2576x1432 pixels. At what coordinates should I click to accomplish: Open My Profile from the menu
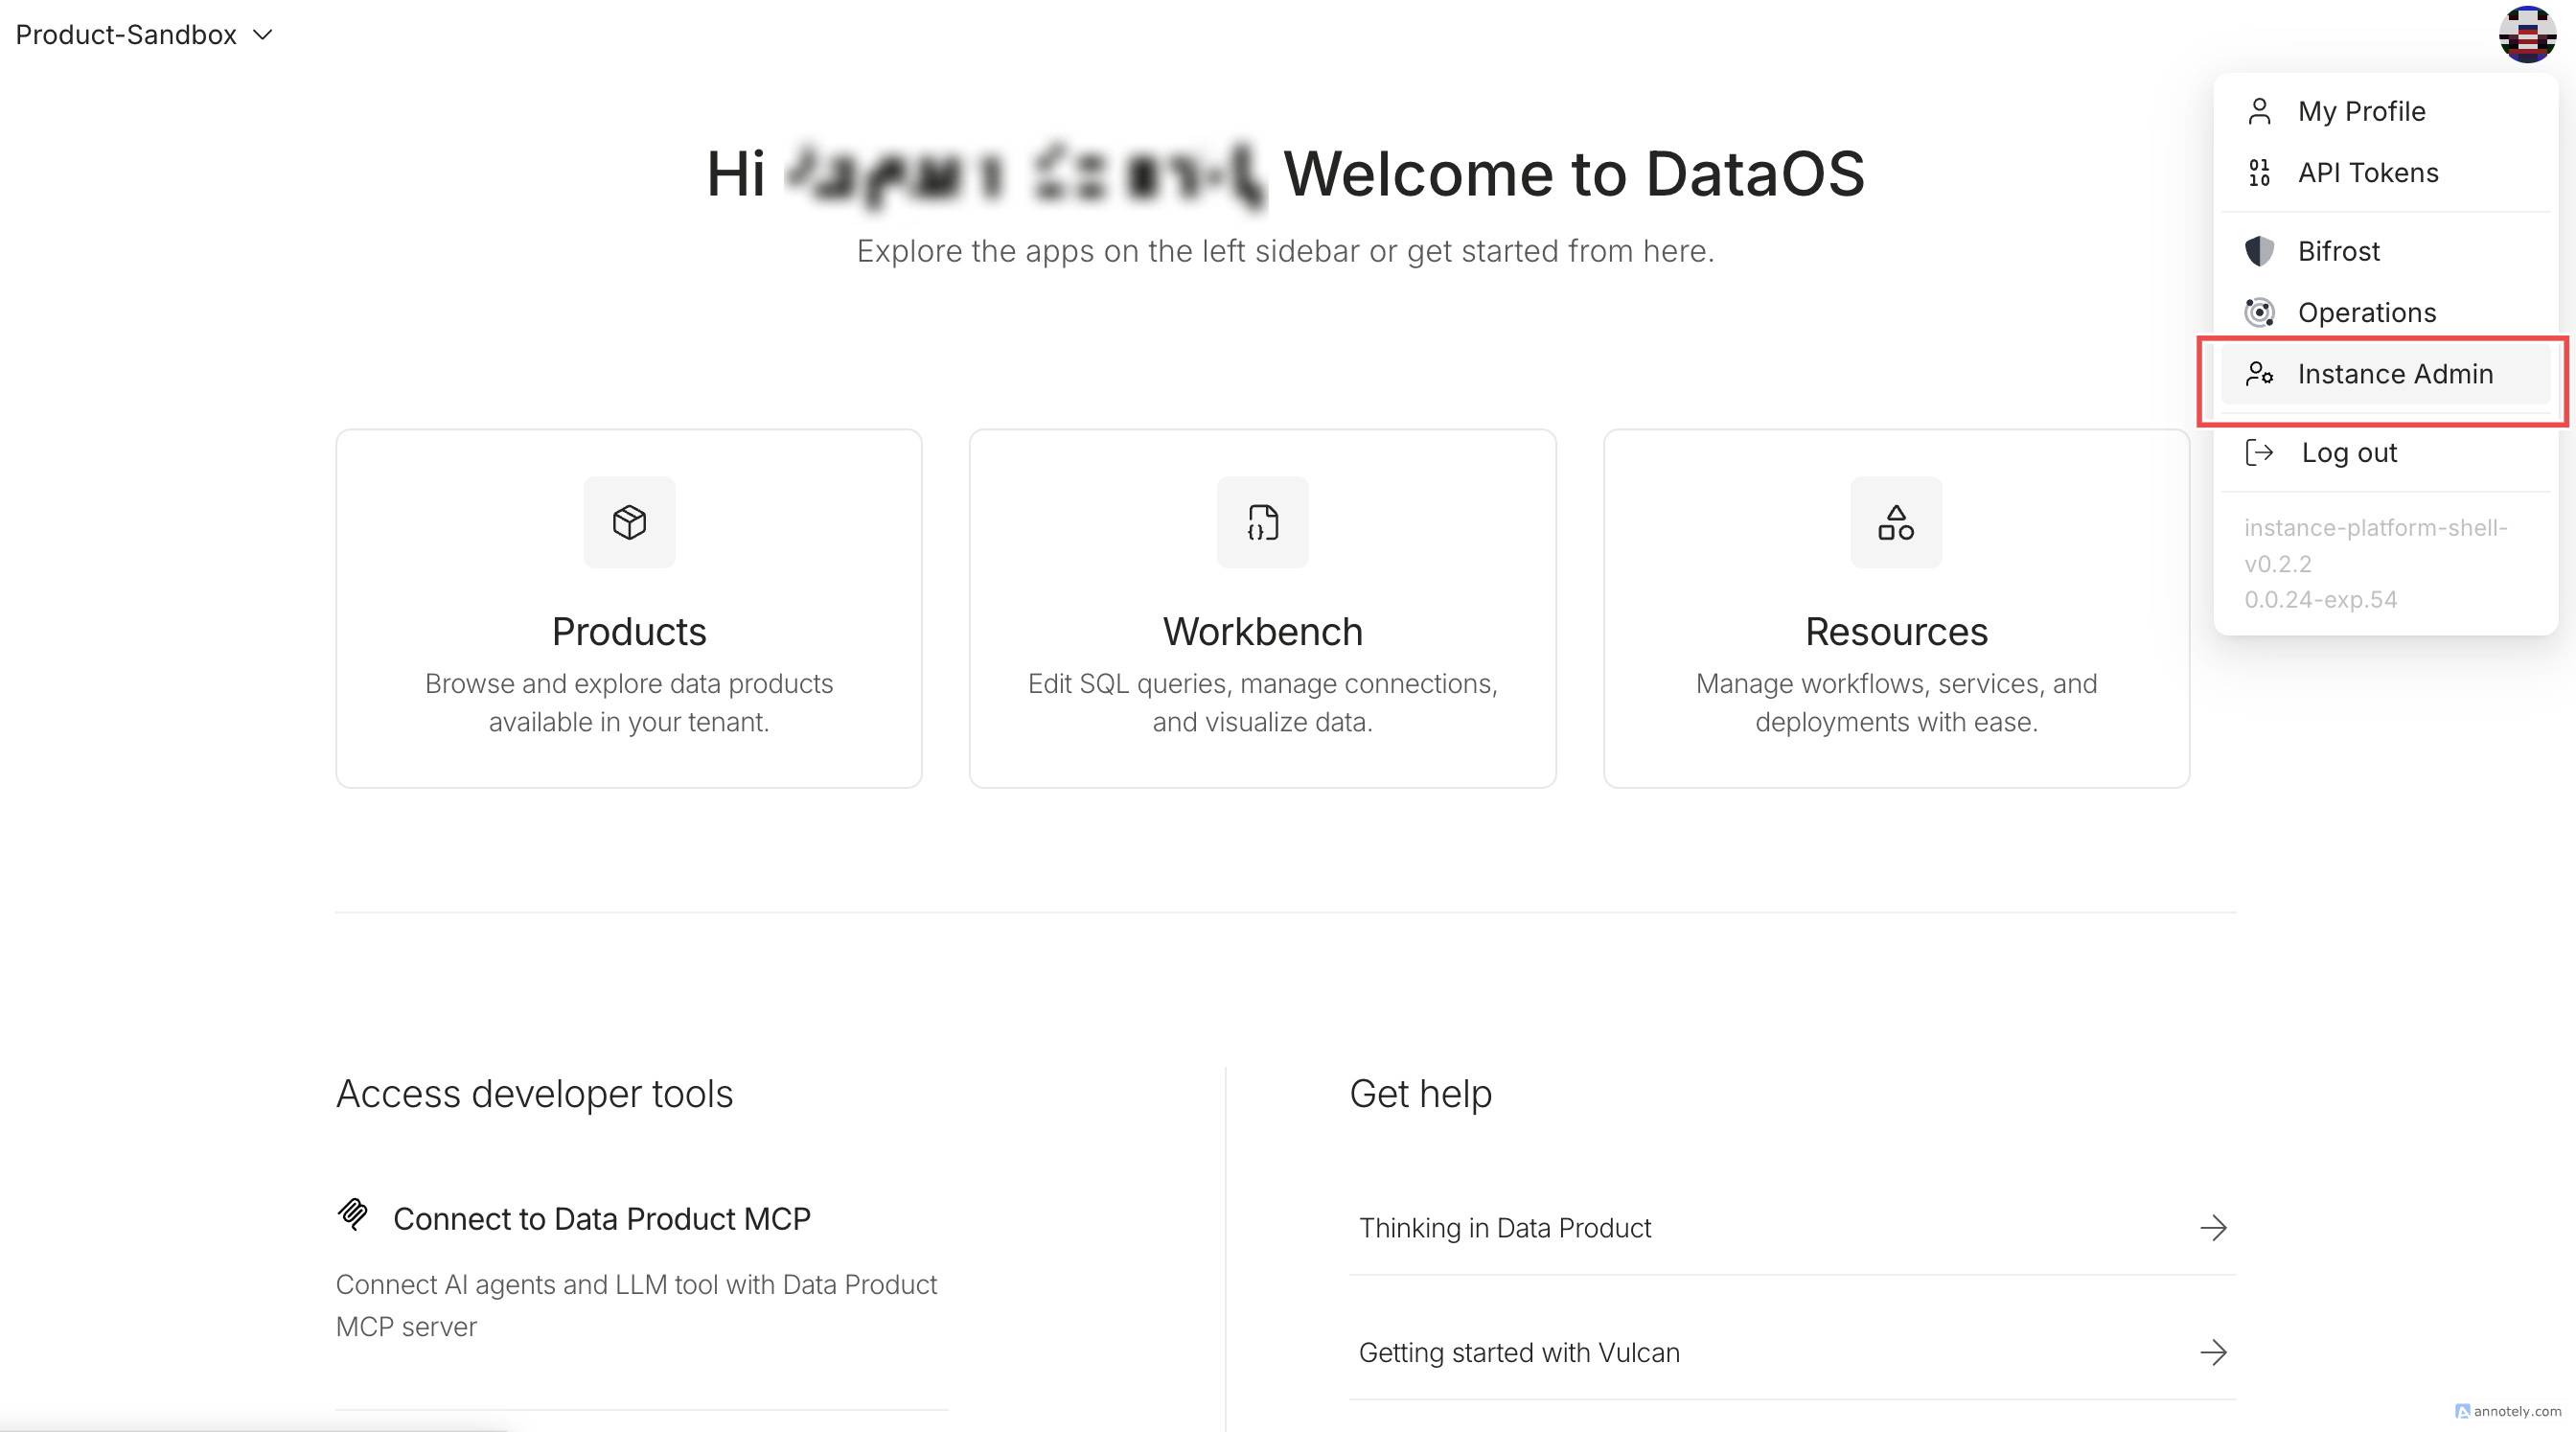coord(2385,111)
